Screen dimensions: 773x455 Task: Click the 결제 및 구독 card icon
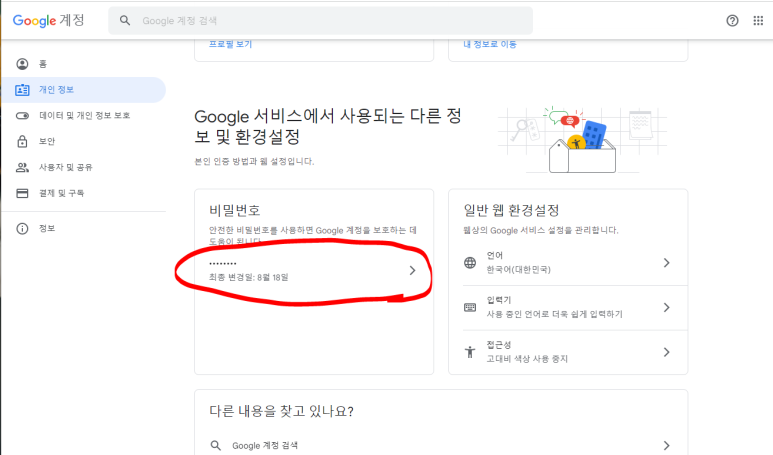[22, 193]
